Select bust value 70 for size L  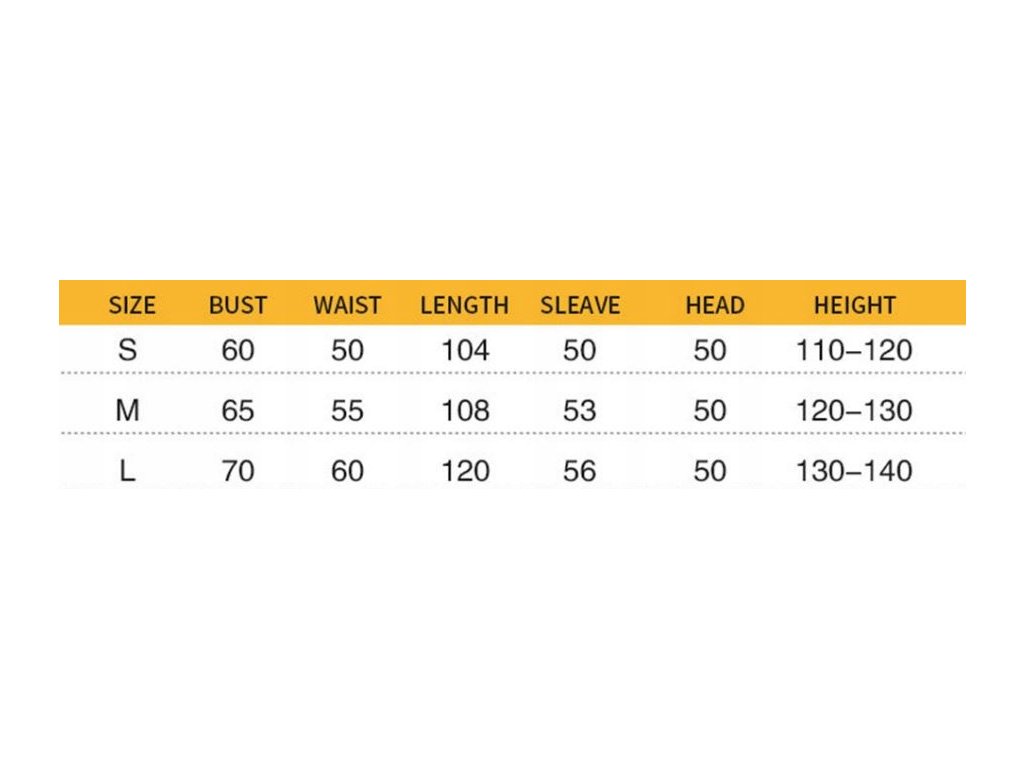click(238, 471)
